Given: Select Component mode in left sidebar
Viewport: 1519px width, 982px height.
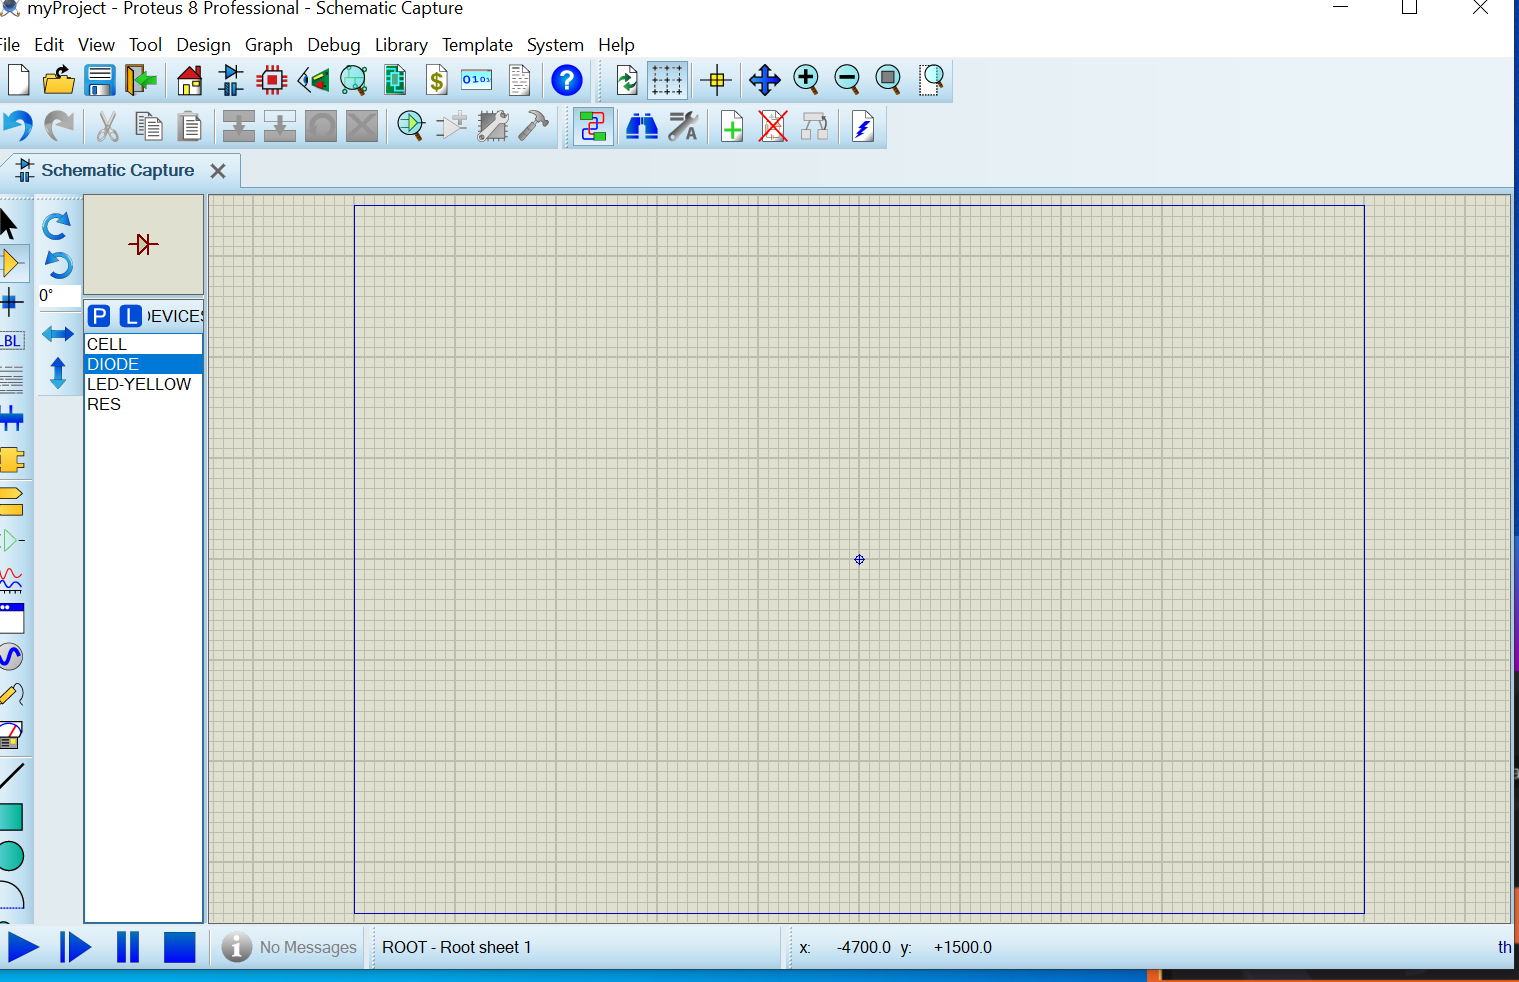Looking at the screenshot, I should point(12,264).
